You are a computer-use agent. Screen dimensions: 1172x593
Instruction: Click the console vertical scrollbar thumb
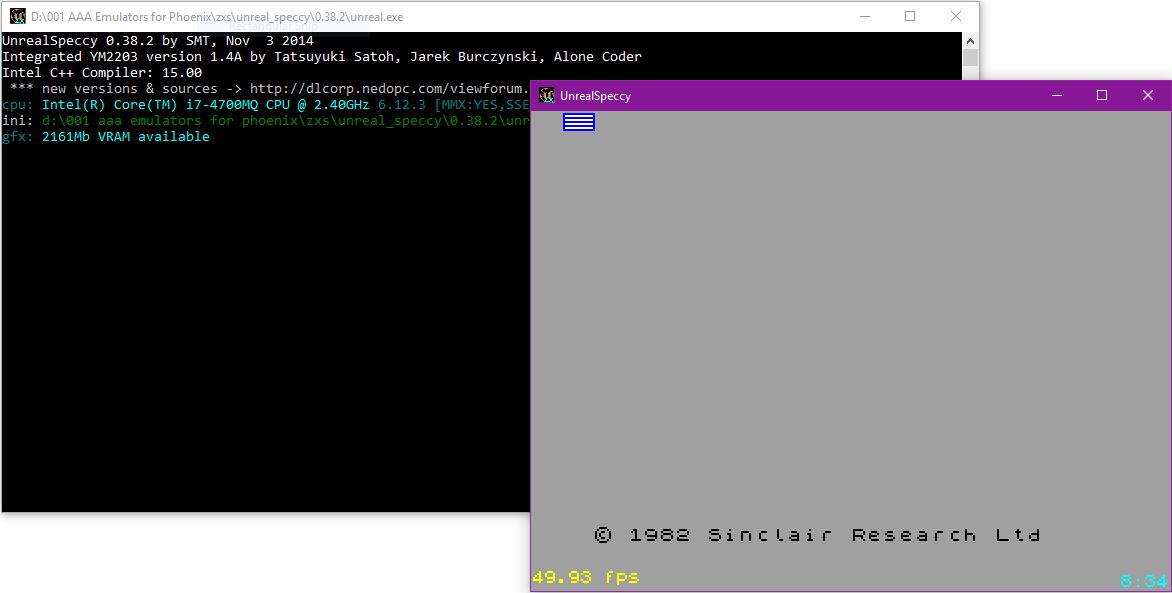pos(970,58)
